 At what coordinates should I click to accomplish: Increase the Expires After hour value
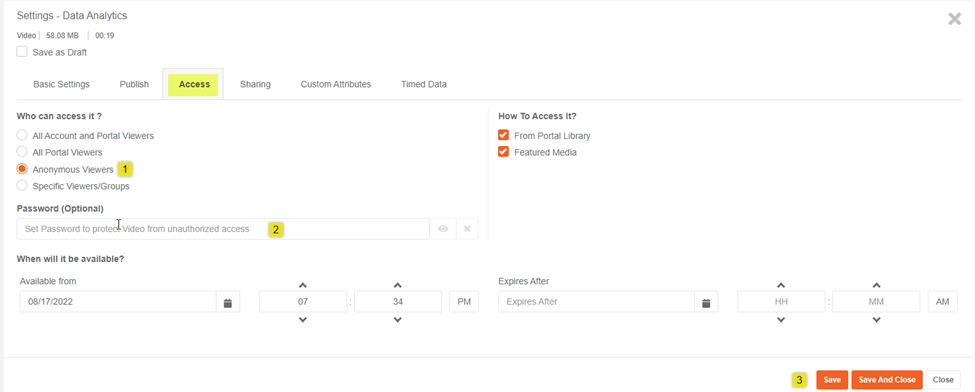click(x=781, y=285)
